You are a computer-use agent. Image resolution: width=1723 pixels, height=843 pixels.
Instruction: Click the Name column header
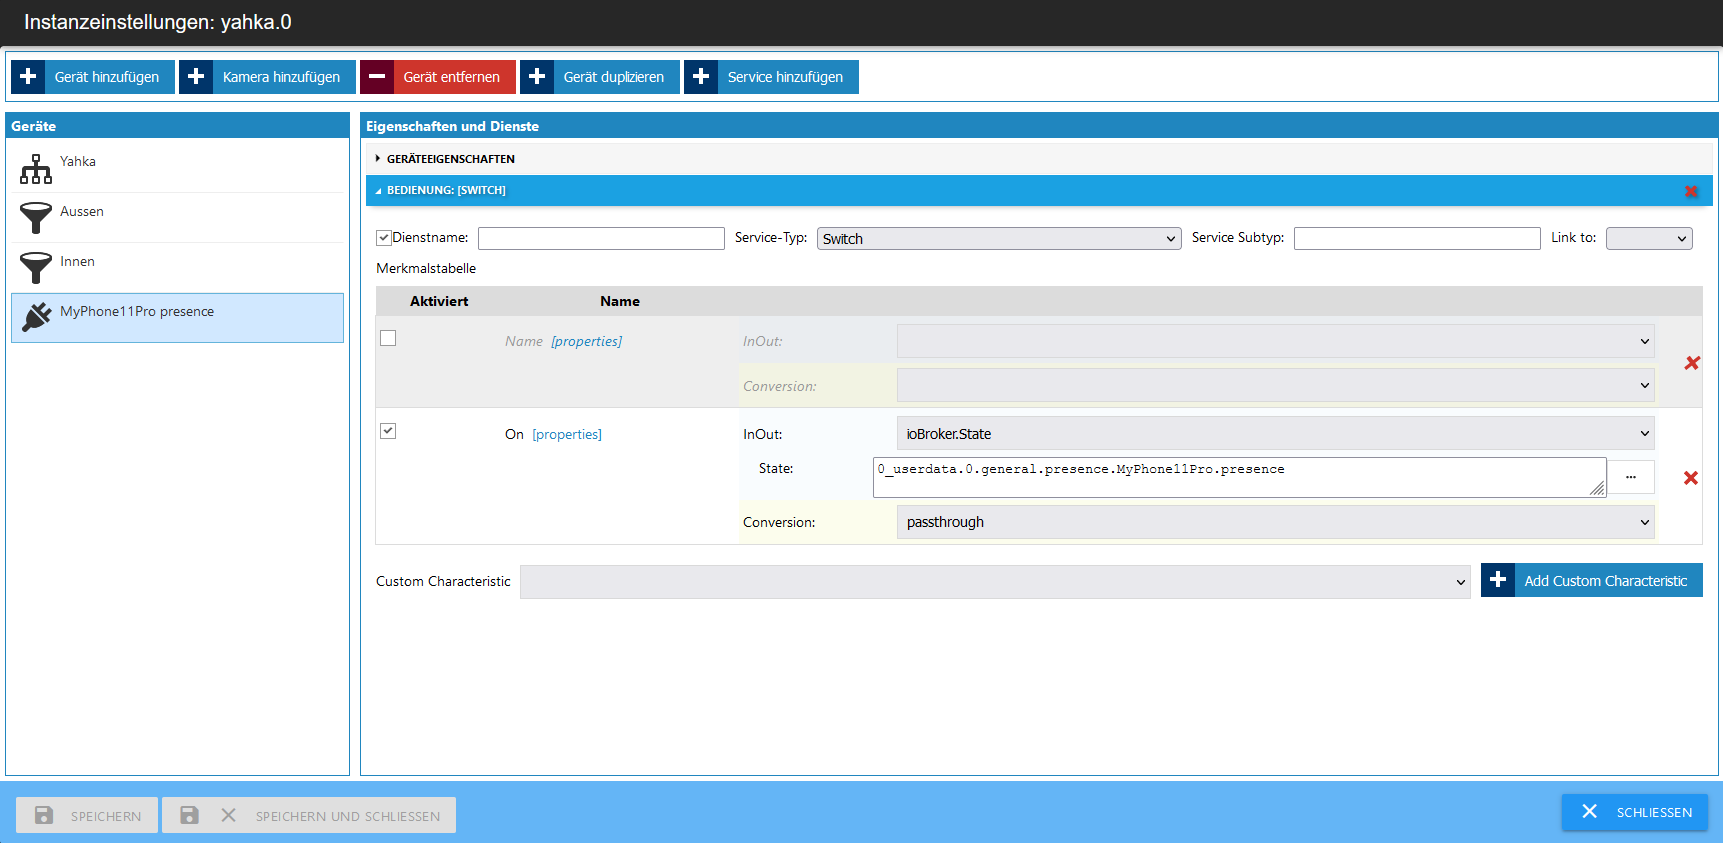[x=620, y=301]
